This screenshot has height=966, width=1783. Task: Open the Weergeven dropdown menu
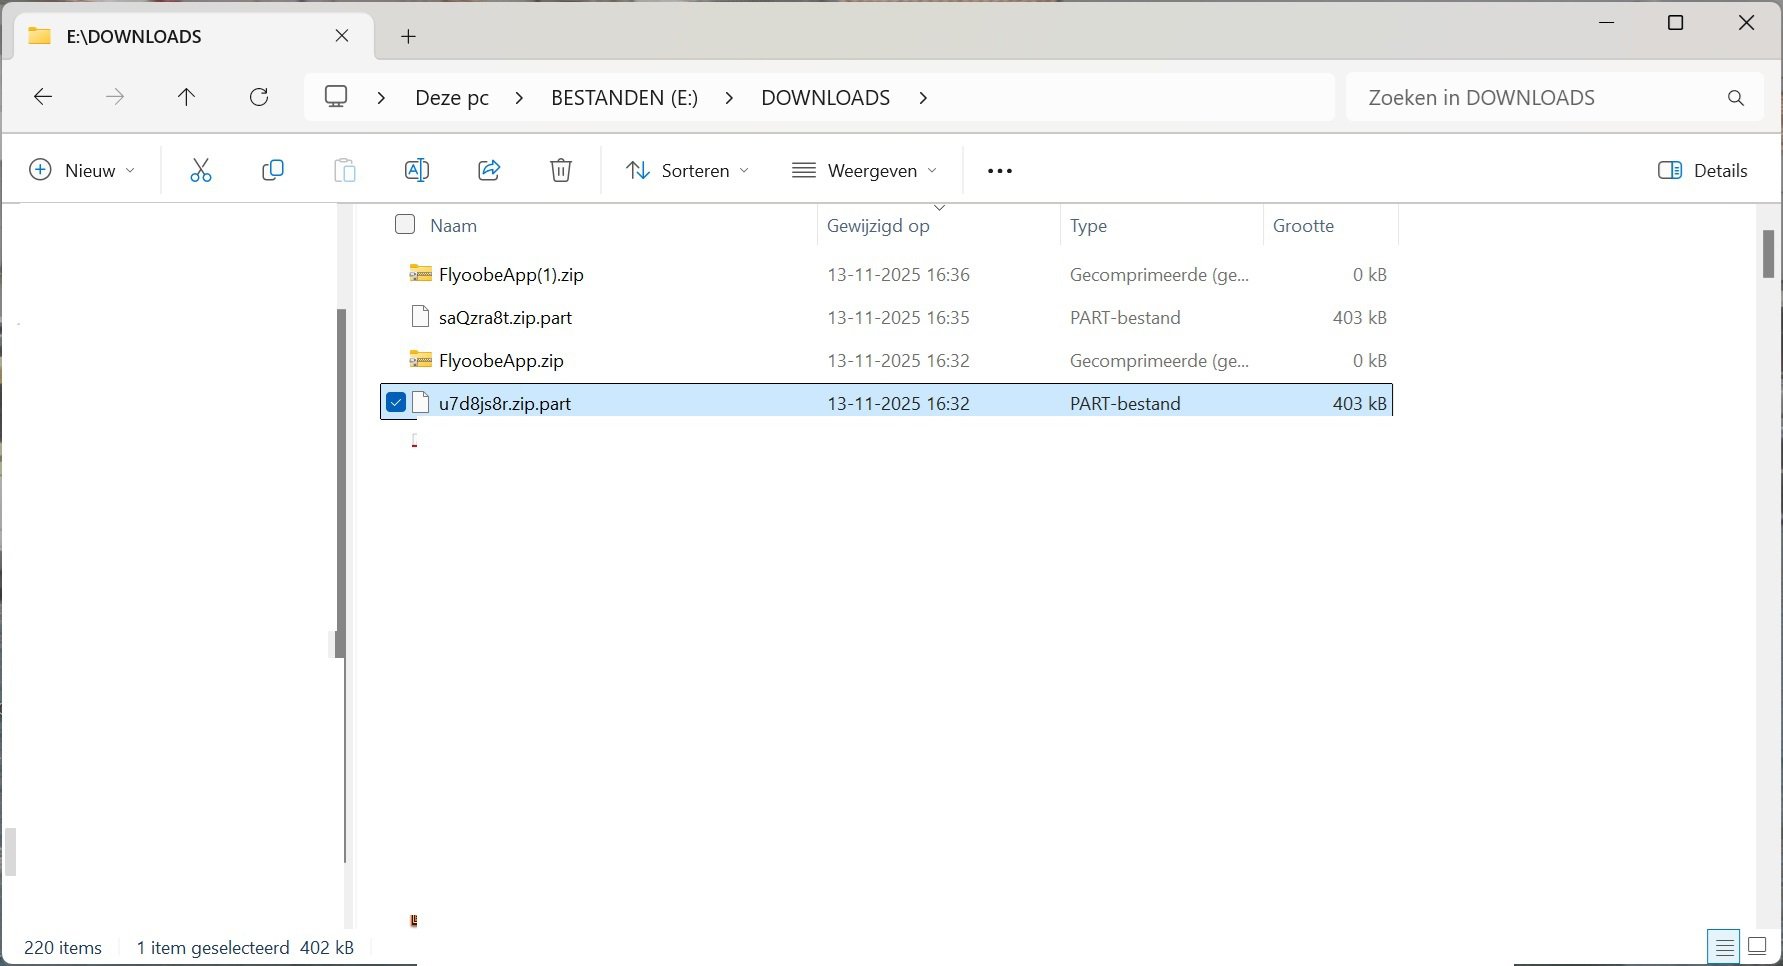pos(865,171)
